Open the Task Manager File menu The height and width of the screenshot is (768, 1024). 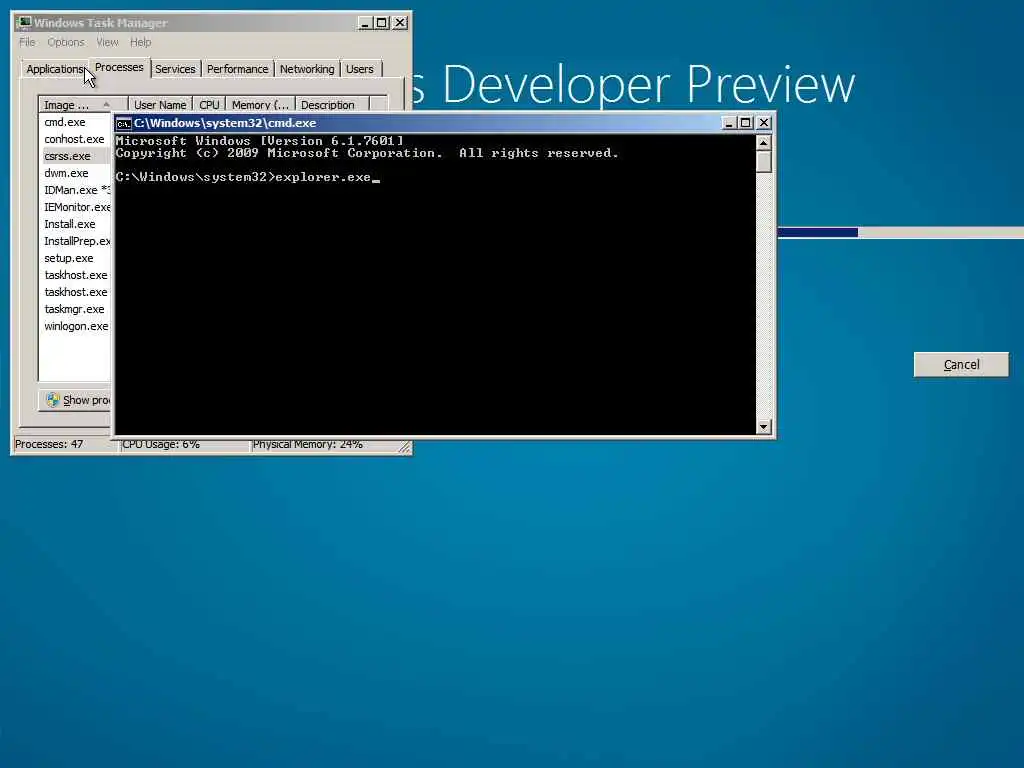27,42
